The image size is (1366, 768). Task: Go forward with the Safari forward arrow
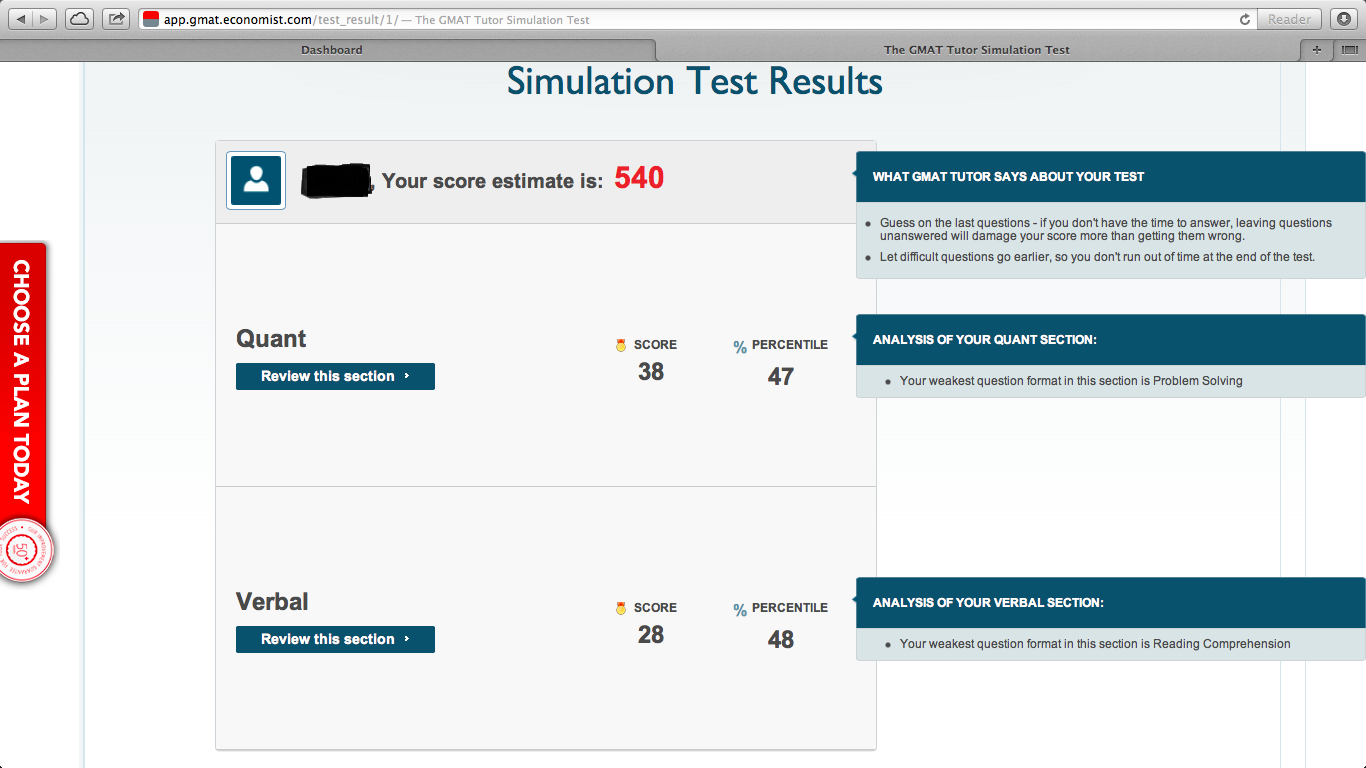click(x=46, y=19)
